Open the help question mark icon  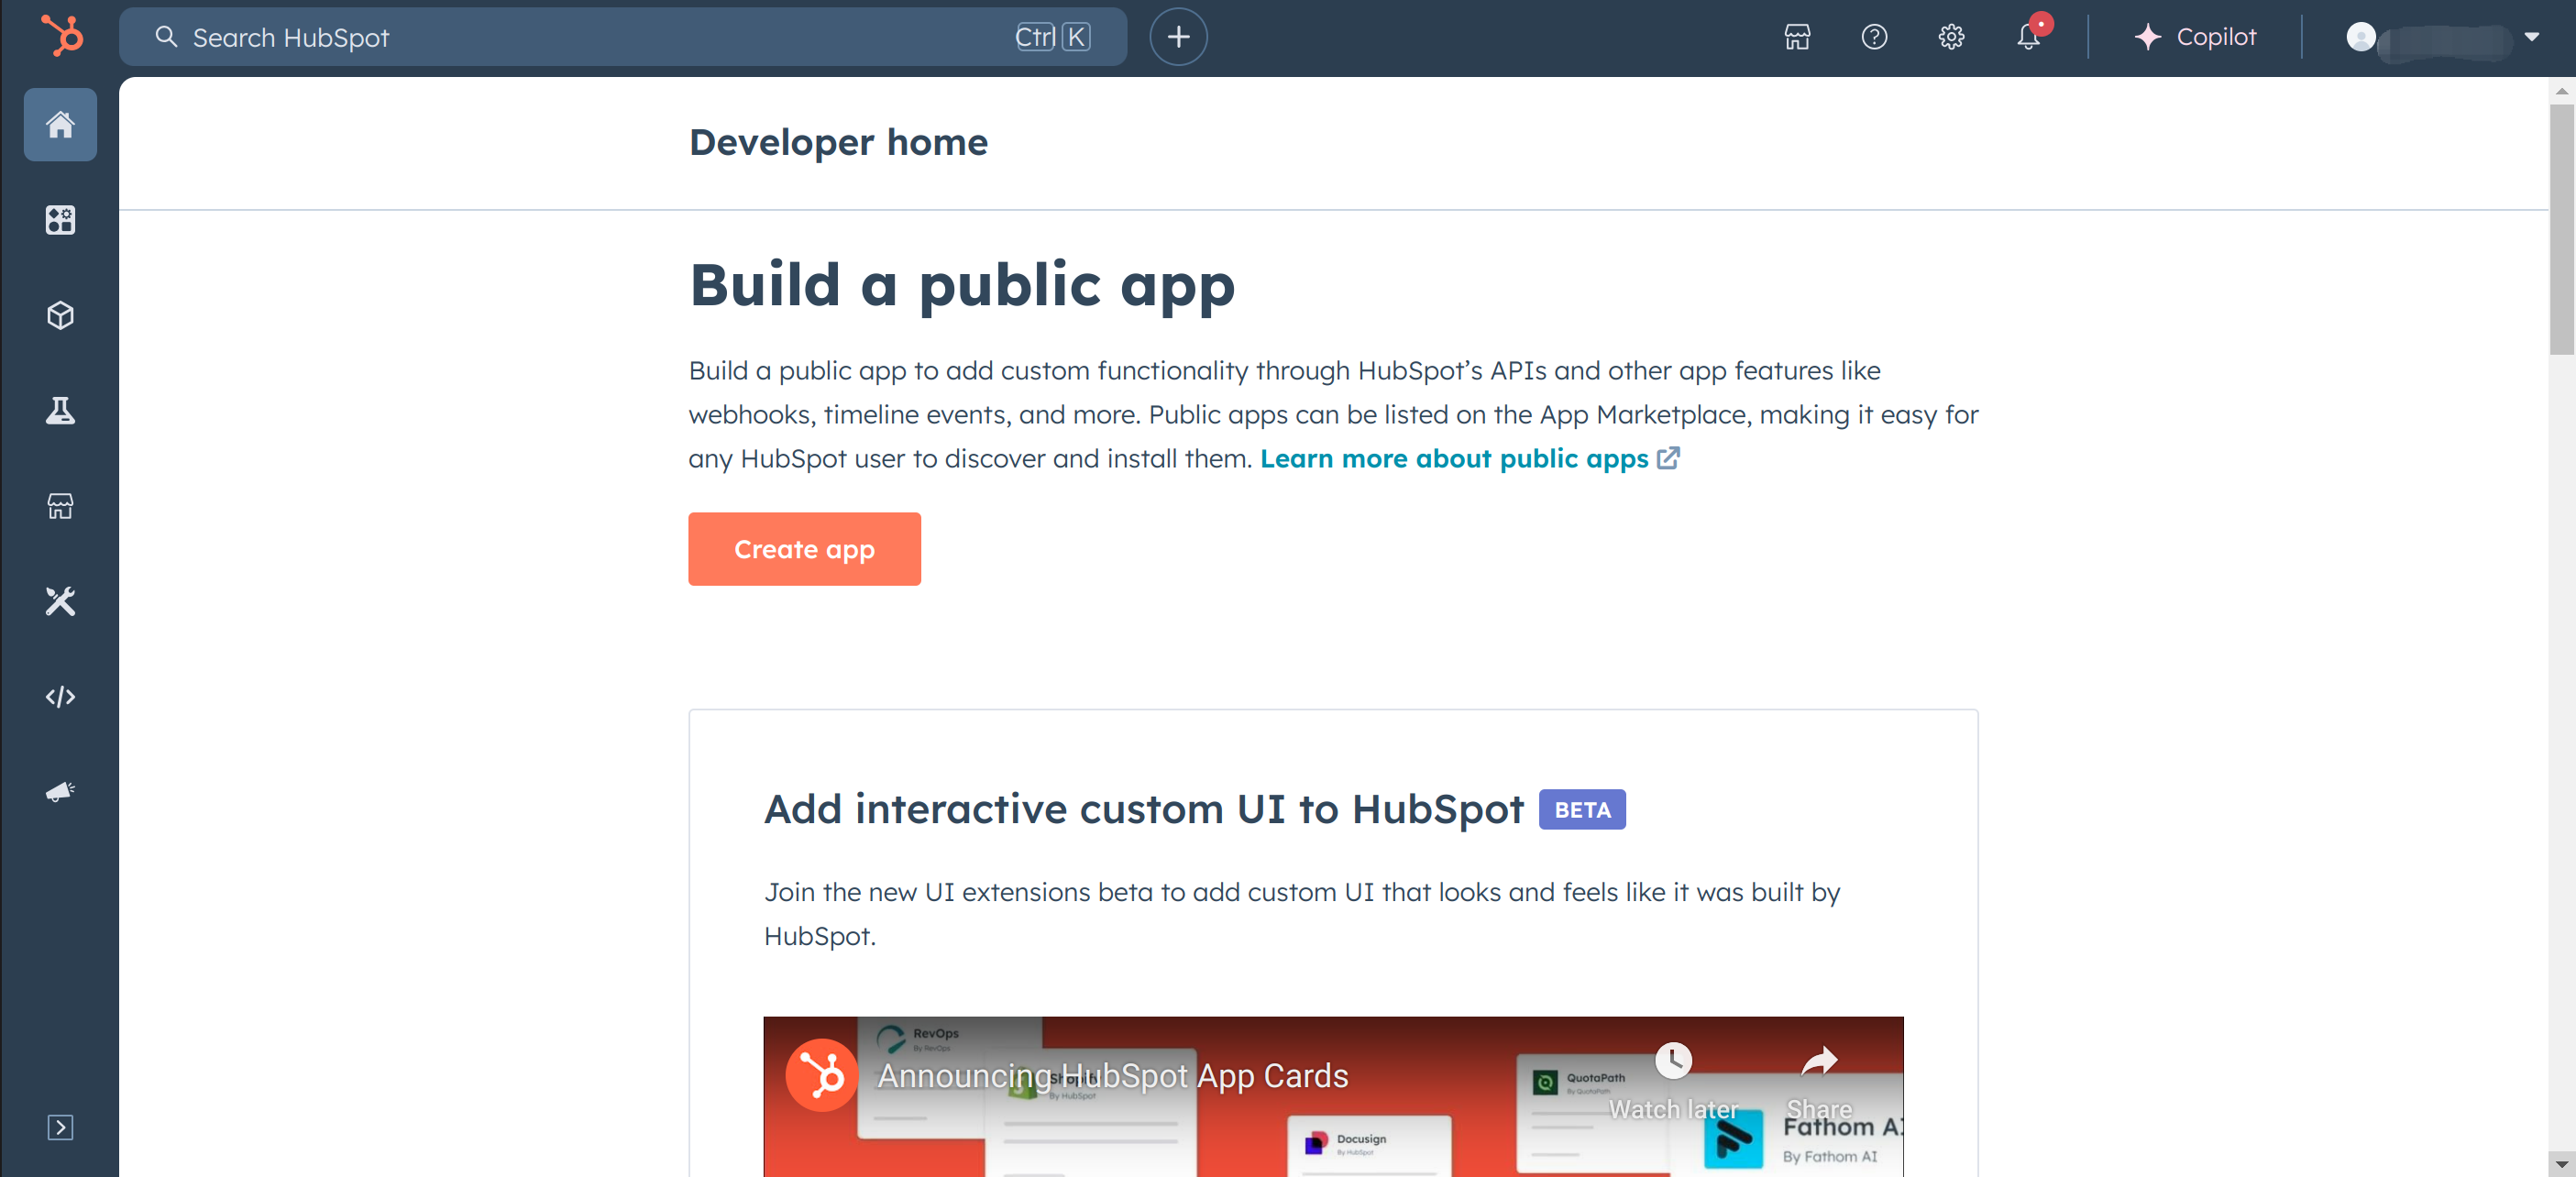pyautogui.click(x=1873, y=37)
